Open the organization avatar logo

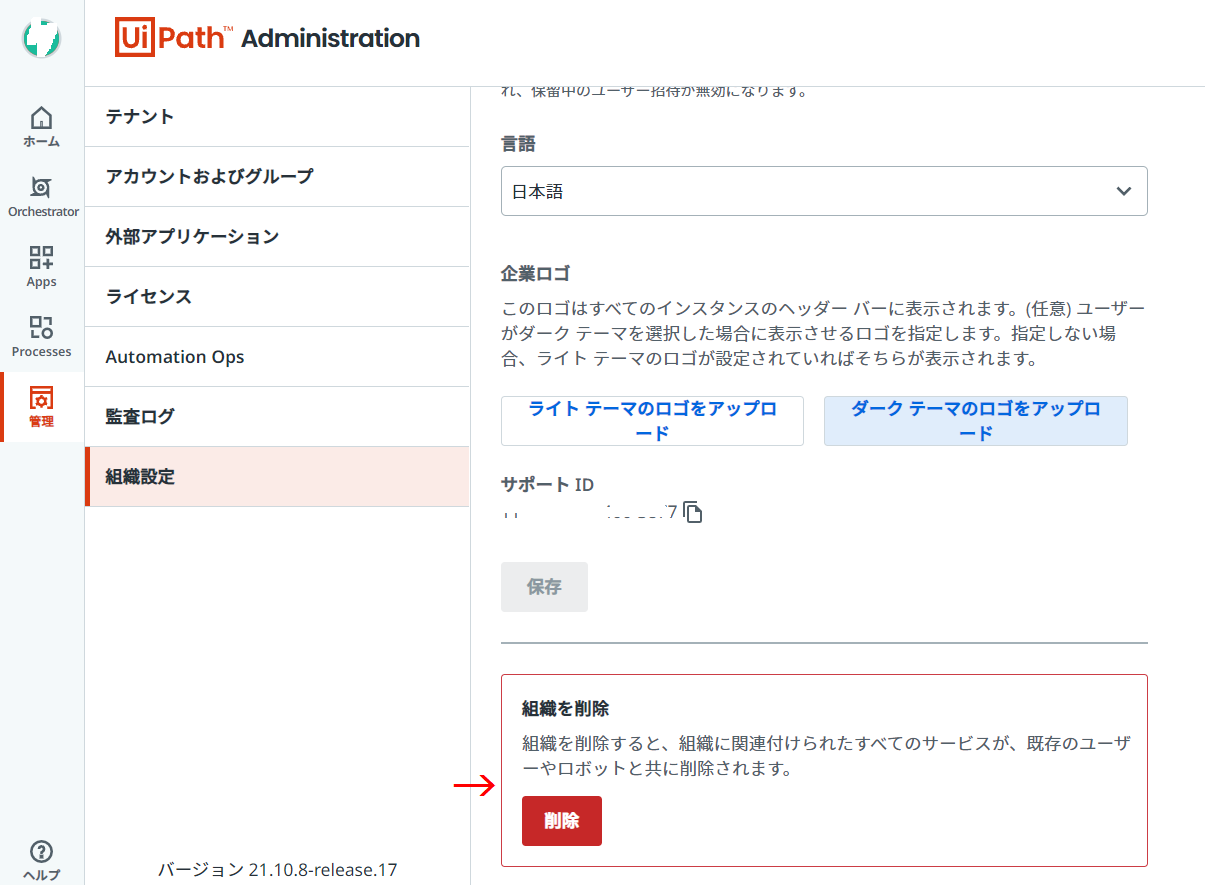(41, 38)
